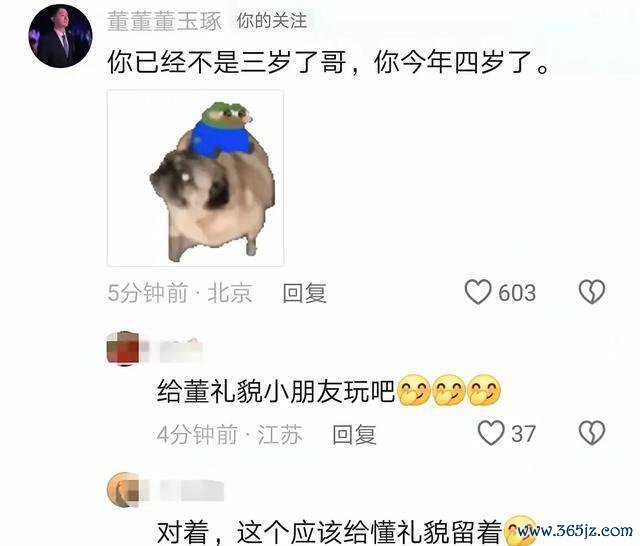Select the comment text 你已经不是三岁了哥
This screenshot has width=640, height=546.
pyautogui.click(x=227, y=62)
